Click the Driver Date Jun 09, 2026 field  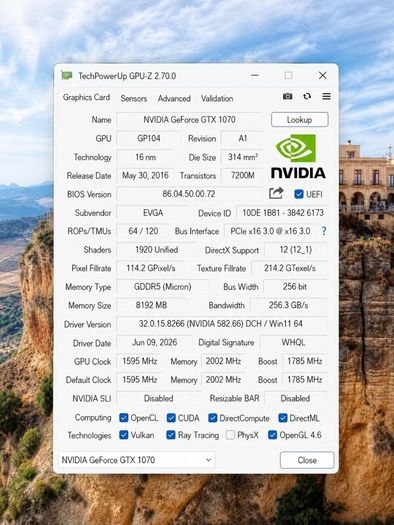point(154,343)
